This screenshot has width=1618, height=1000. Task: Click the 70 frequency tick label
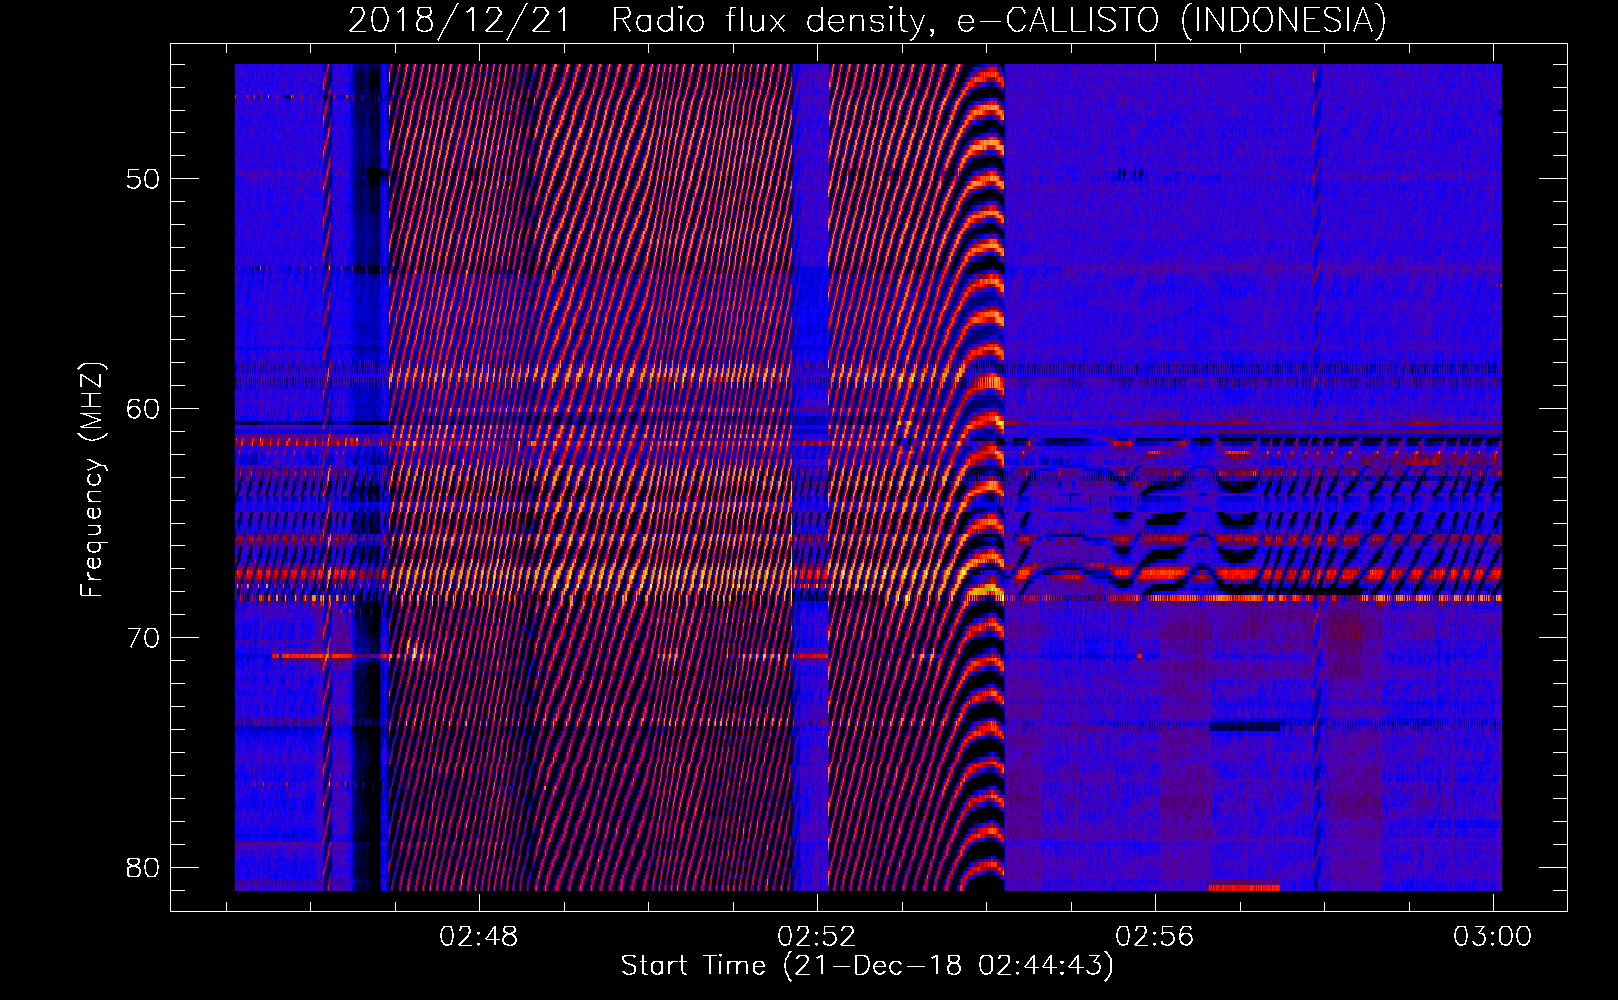(x=143, y=638)
